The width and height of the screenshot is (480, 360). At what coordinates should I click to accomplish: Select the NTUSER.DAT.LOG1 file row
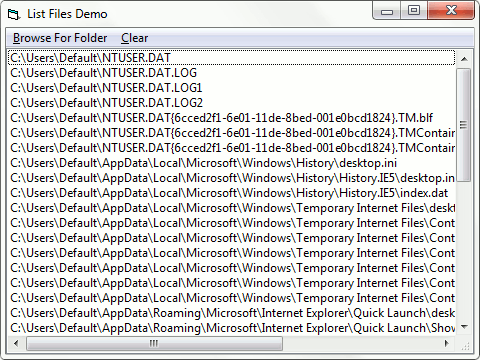tap(232, 88)
